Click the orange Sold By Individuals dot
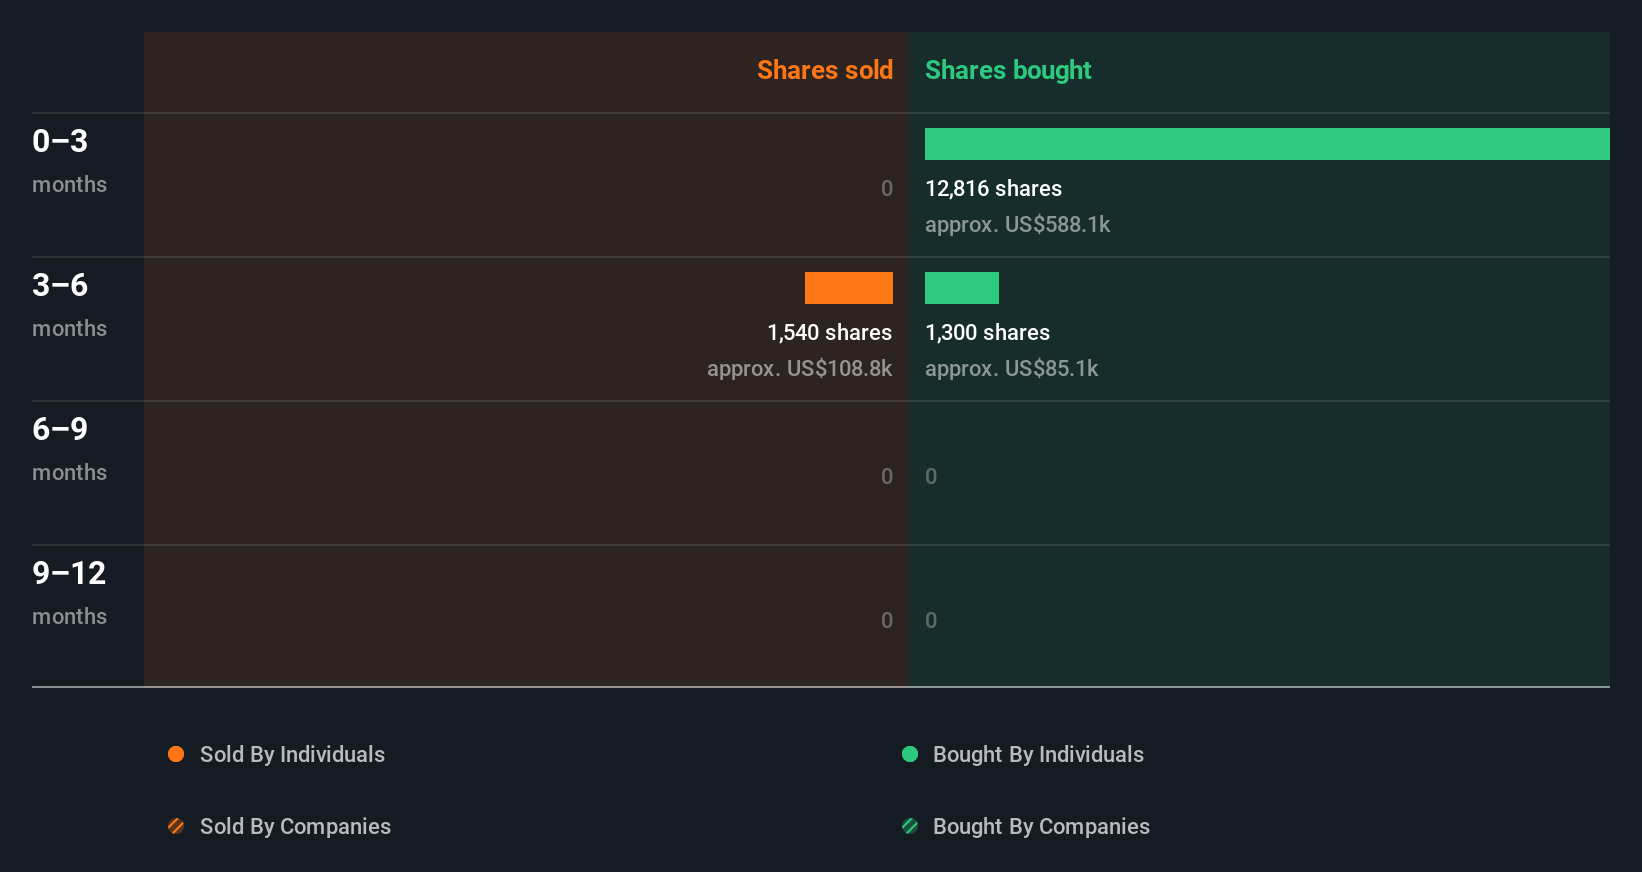1642x872 pixels. point(176,754)
